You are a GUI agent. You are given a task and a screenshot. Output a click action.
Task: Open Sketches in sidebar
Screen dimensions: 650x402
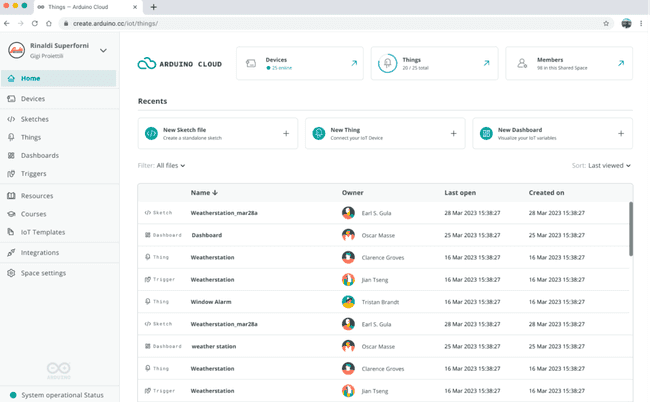coord(35,119)
